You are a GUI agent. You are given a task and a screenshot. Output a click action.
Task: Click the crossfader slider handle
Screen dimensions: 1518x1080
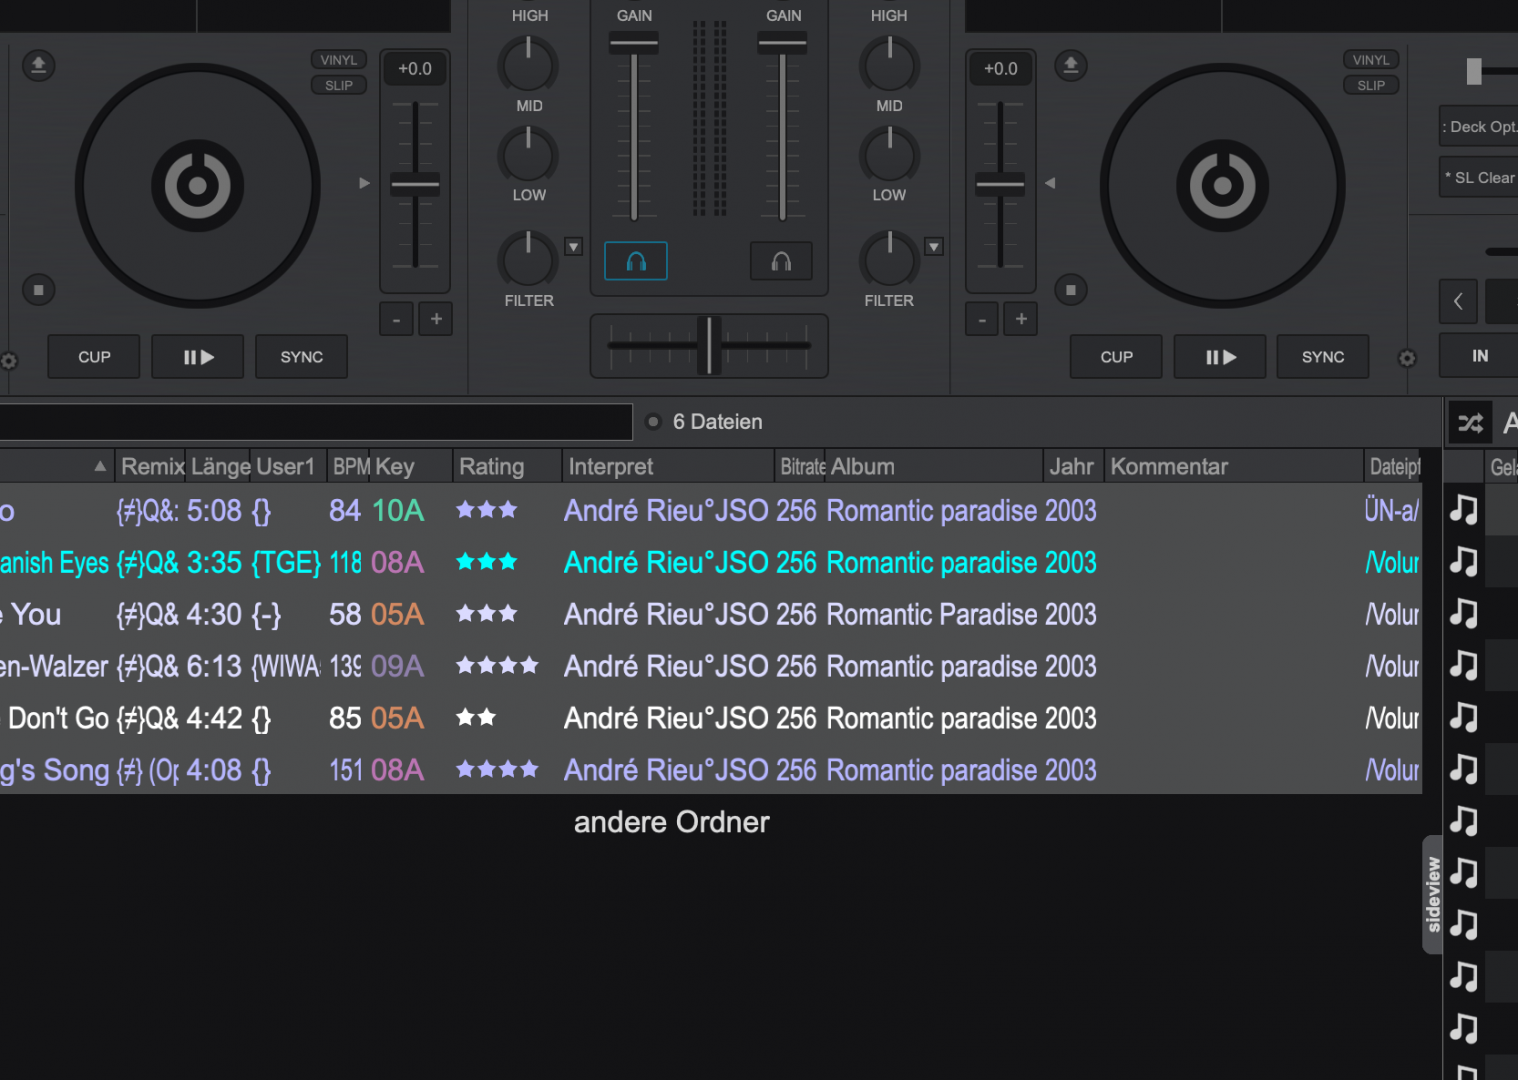point(709,345)
